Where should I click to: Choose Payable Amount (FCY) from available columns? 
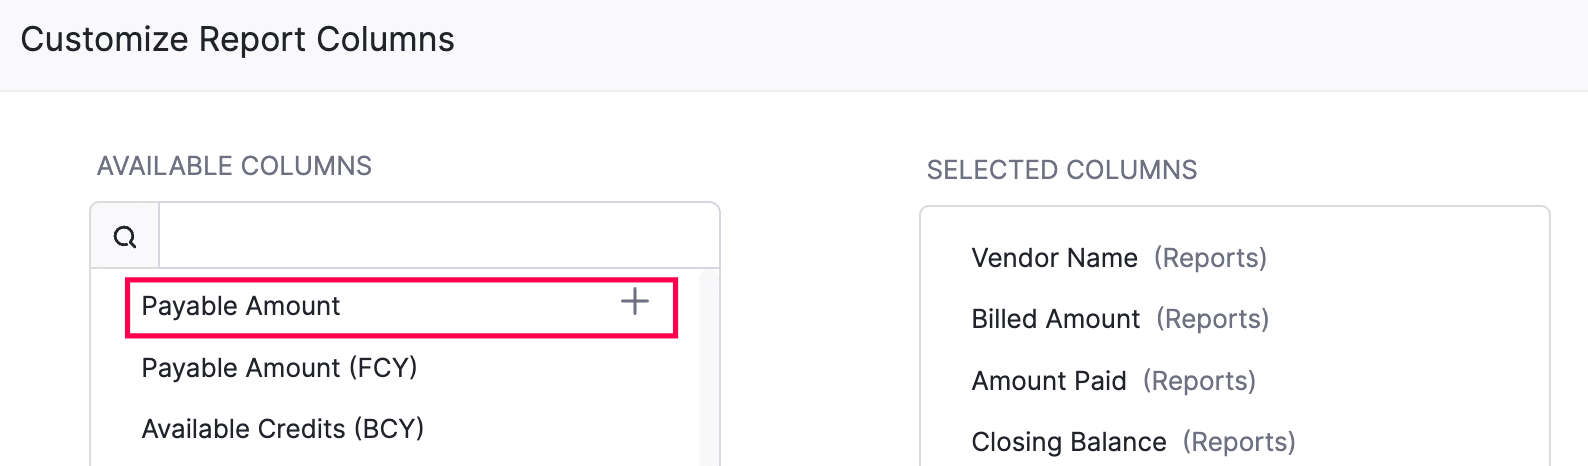279,368
